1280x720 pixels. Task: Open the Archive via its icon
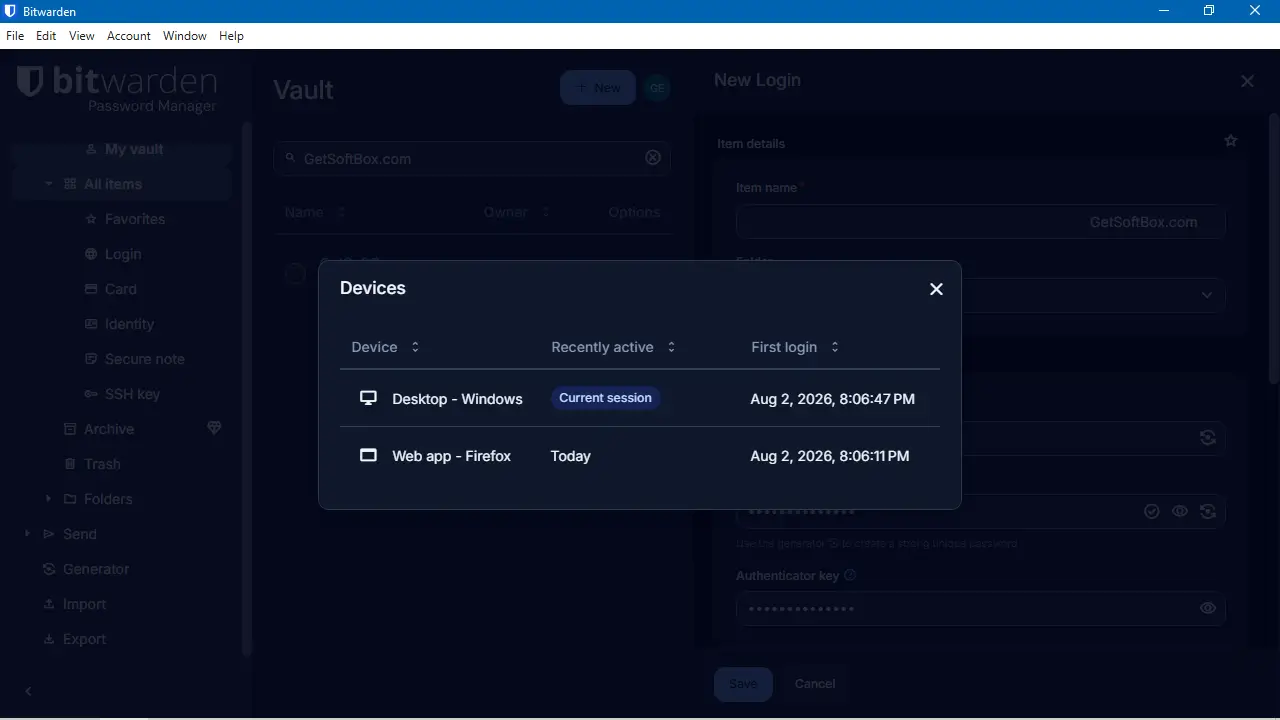point(70,429)
